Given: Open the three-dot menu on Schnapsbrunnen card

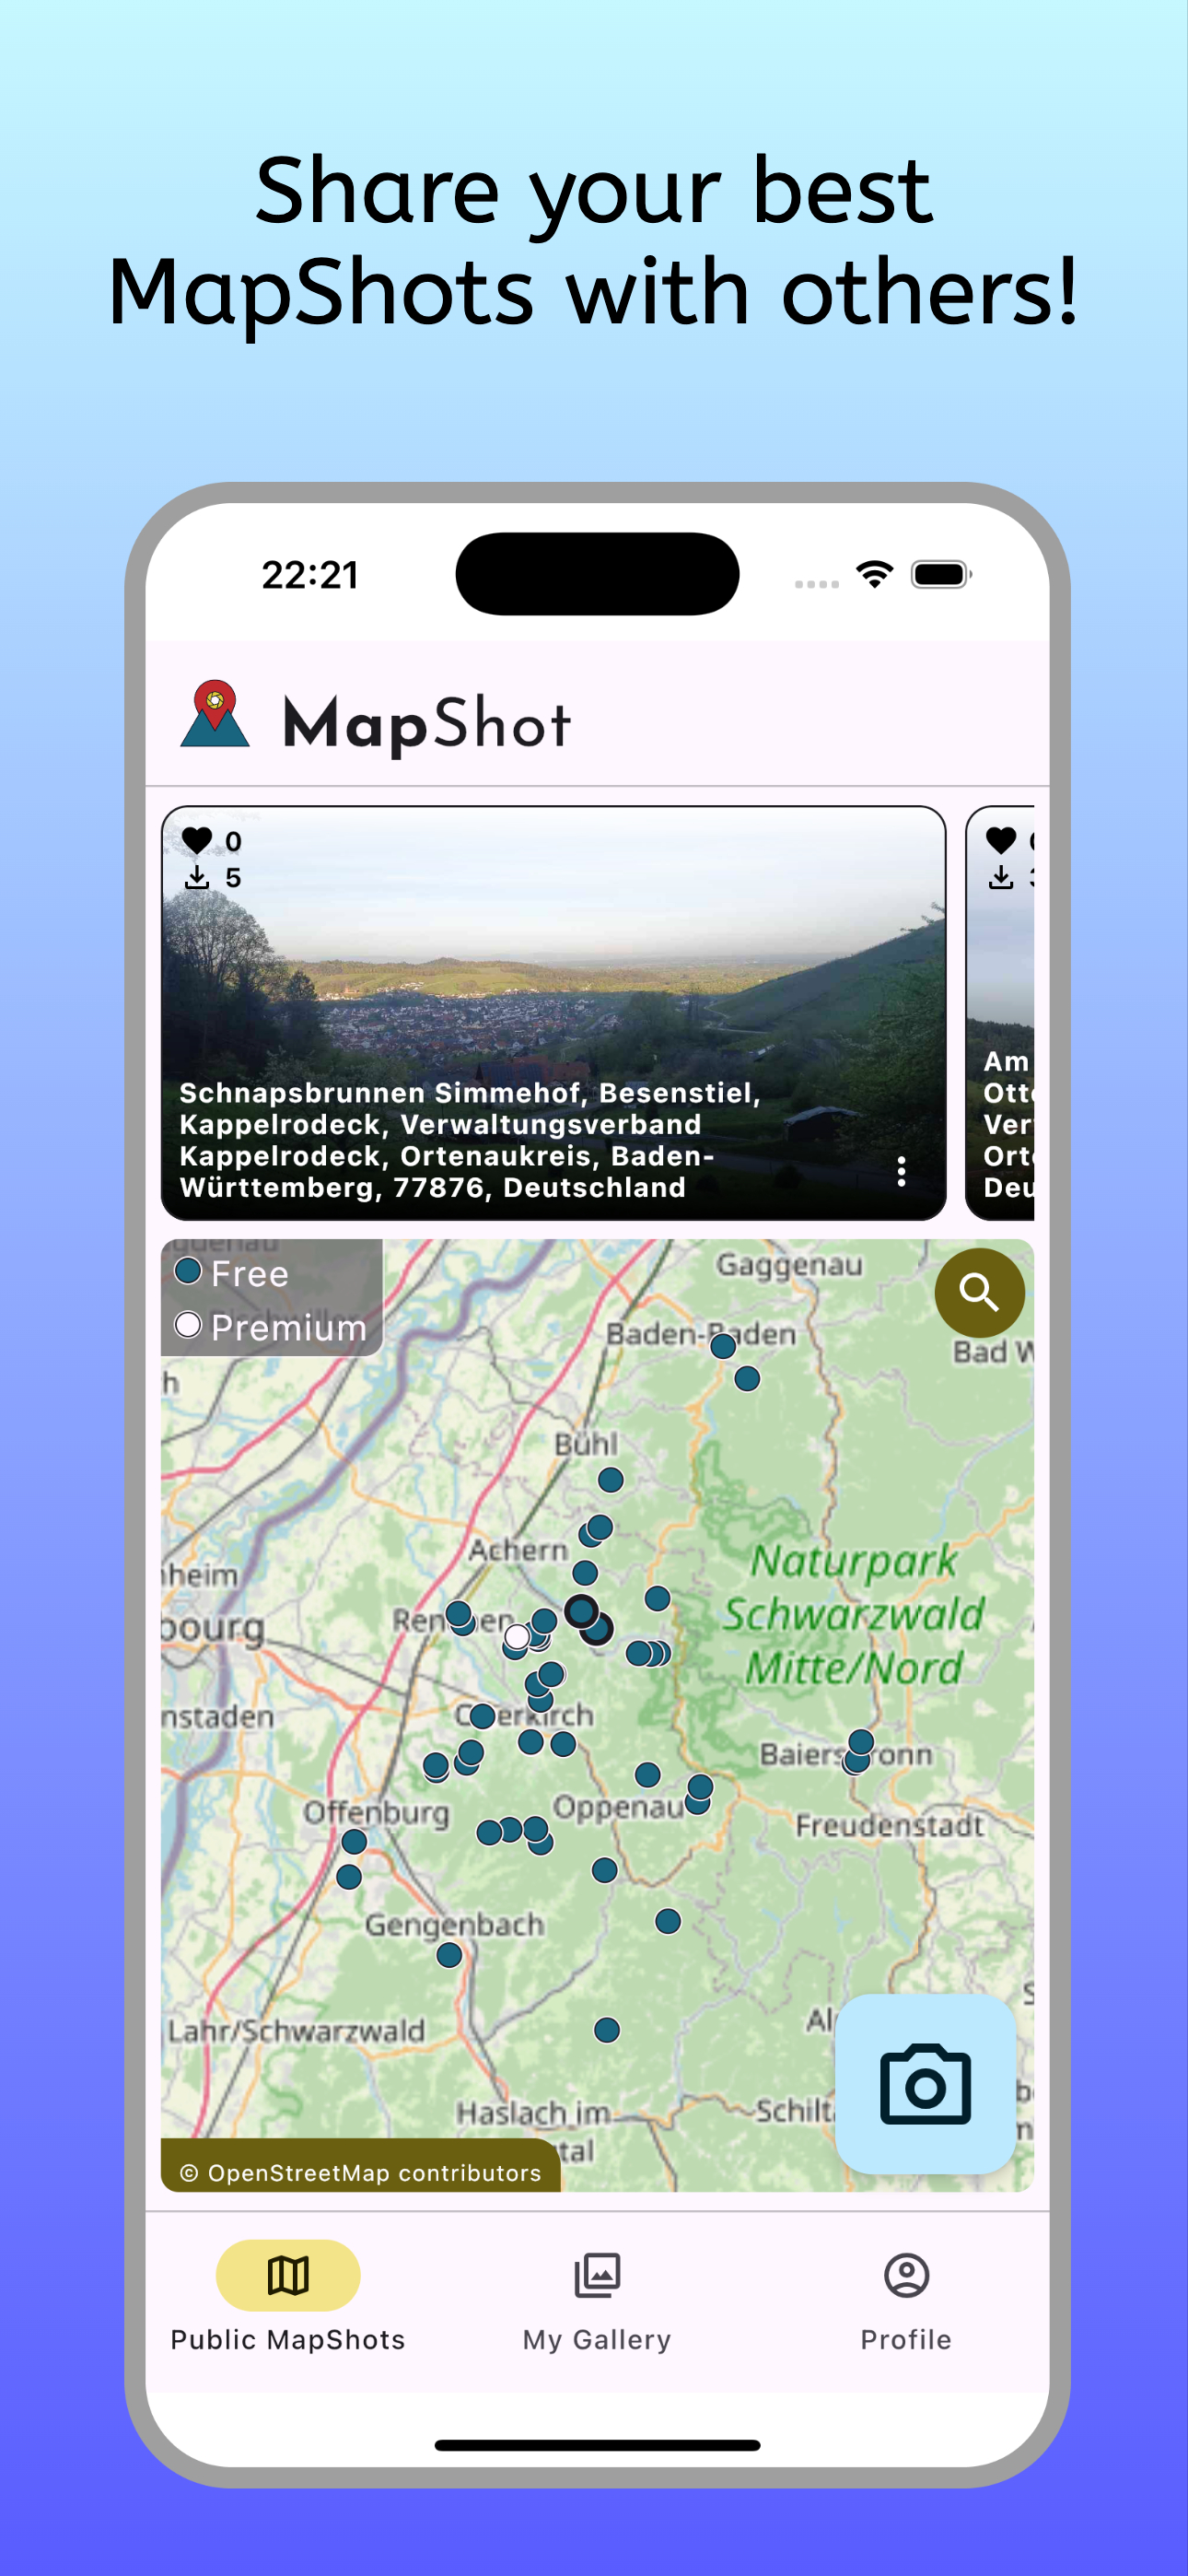Looking at the screenshot, I should click(x=901, y=1170).
